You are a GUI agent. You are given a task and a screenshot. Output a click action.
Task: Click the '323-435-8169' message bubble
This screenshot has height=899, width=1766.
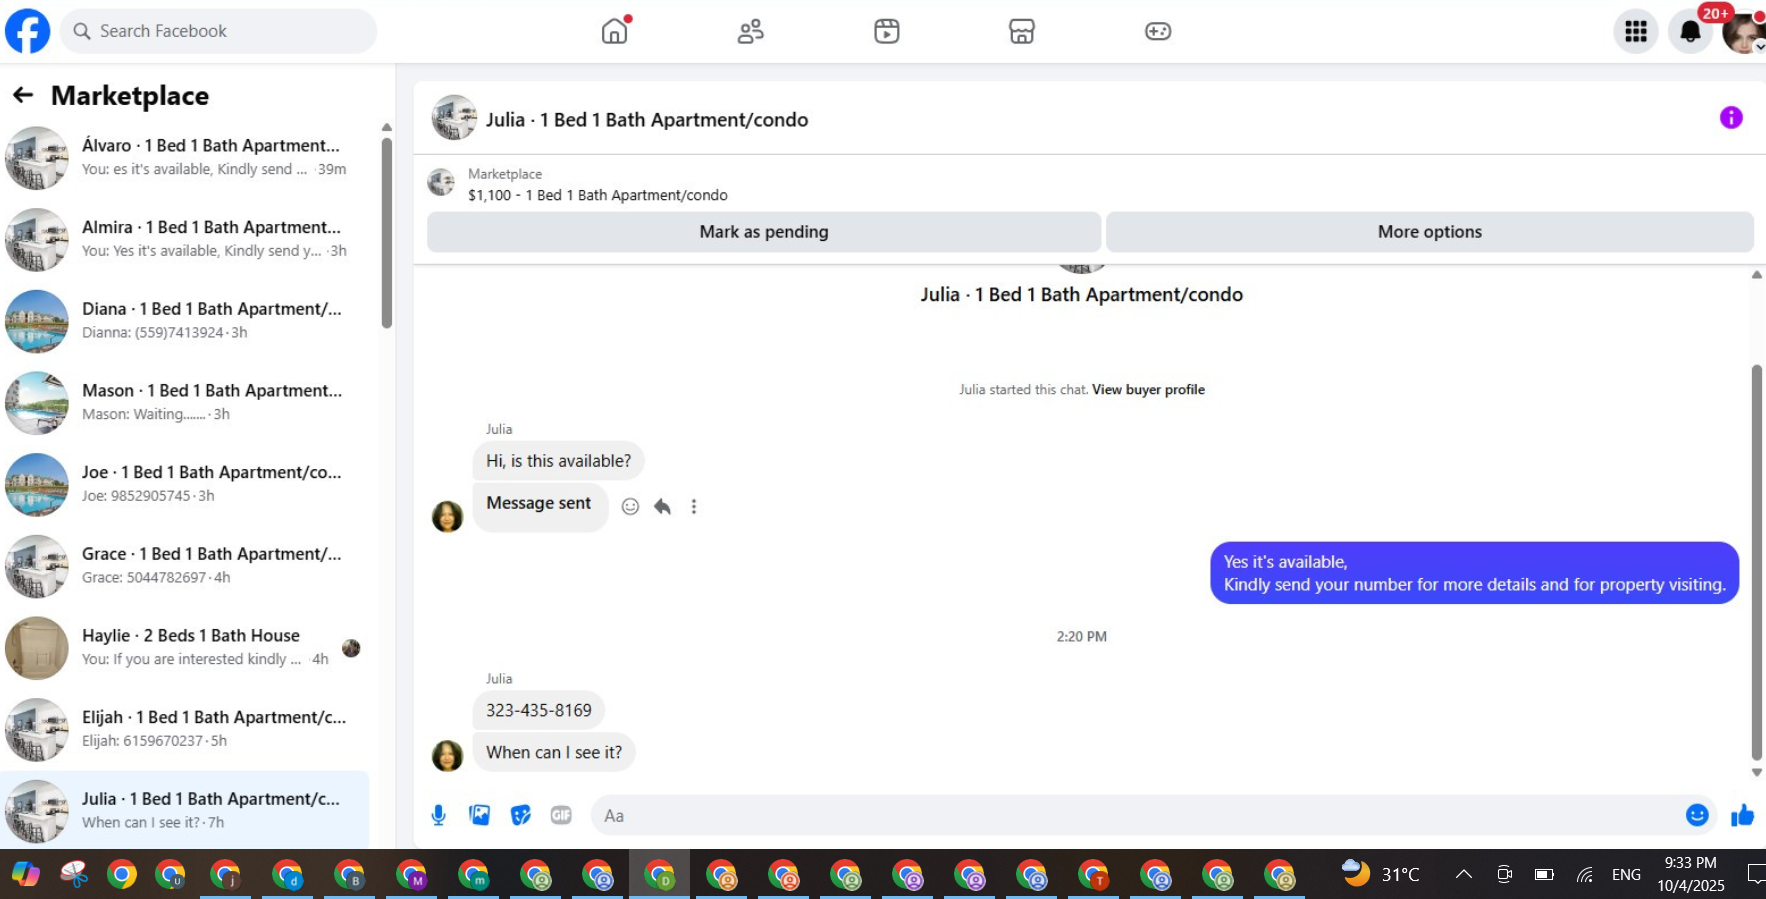[539, 710]
